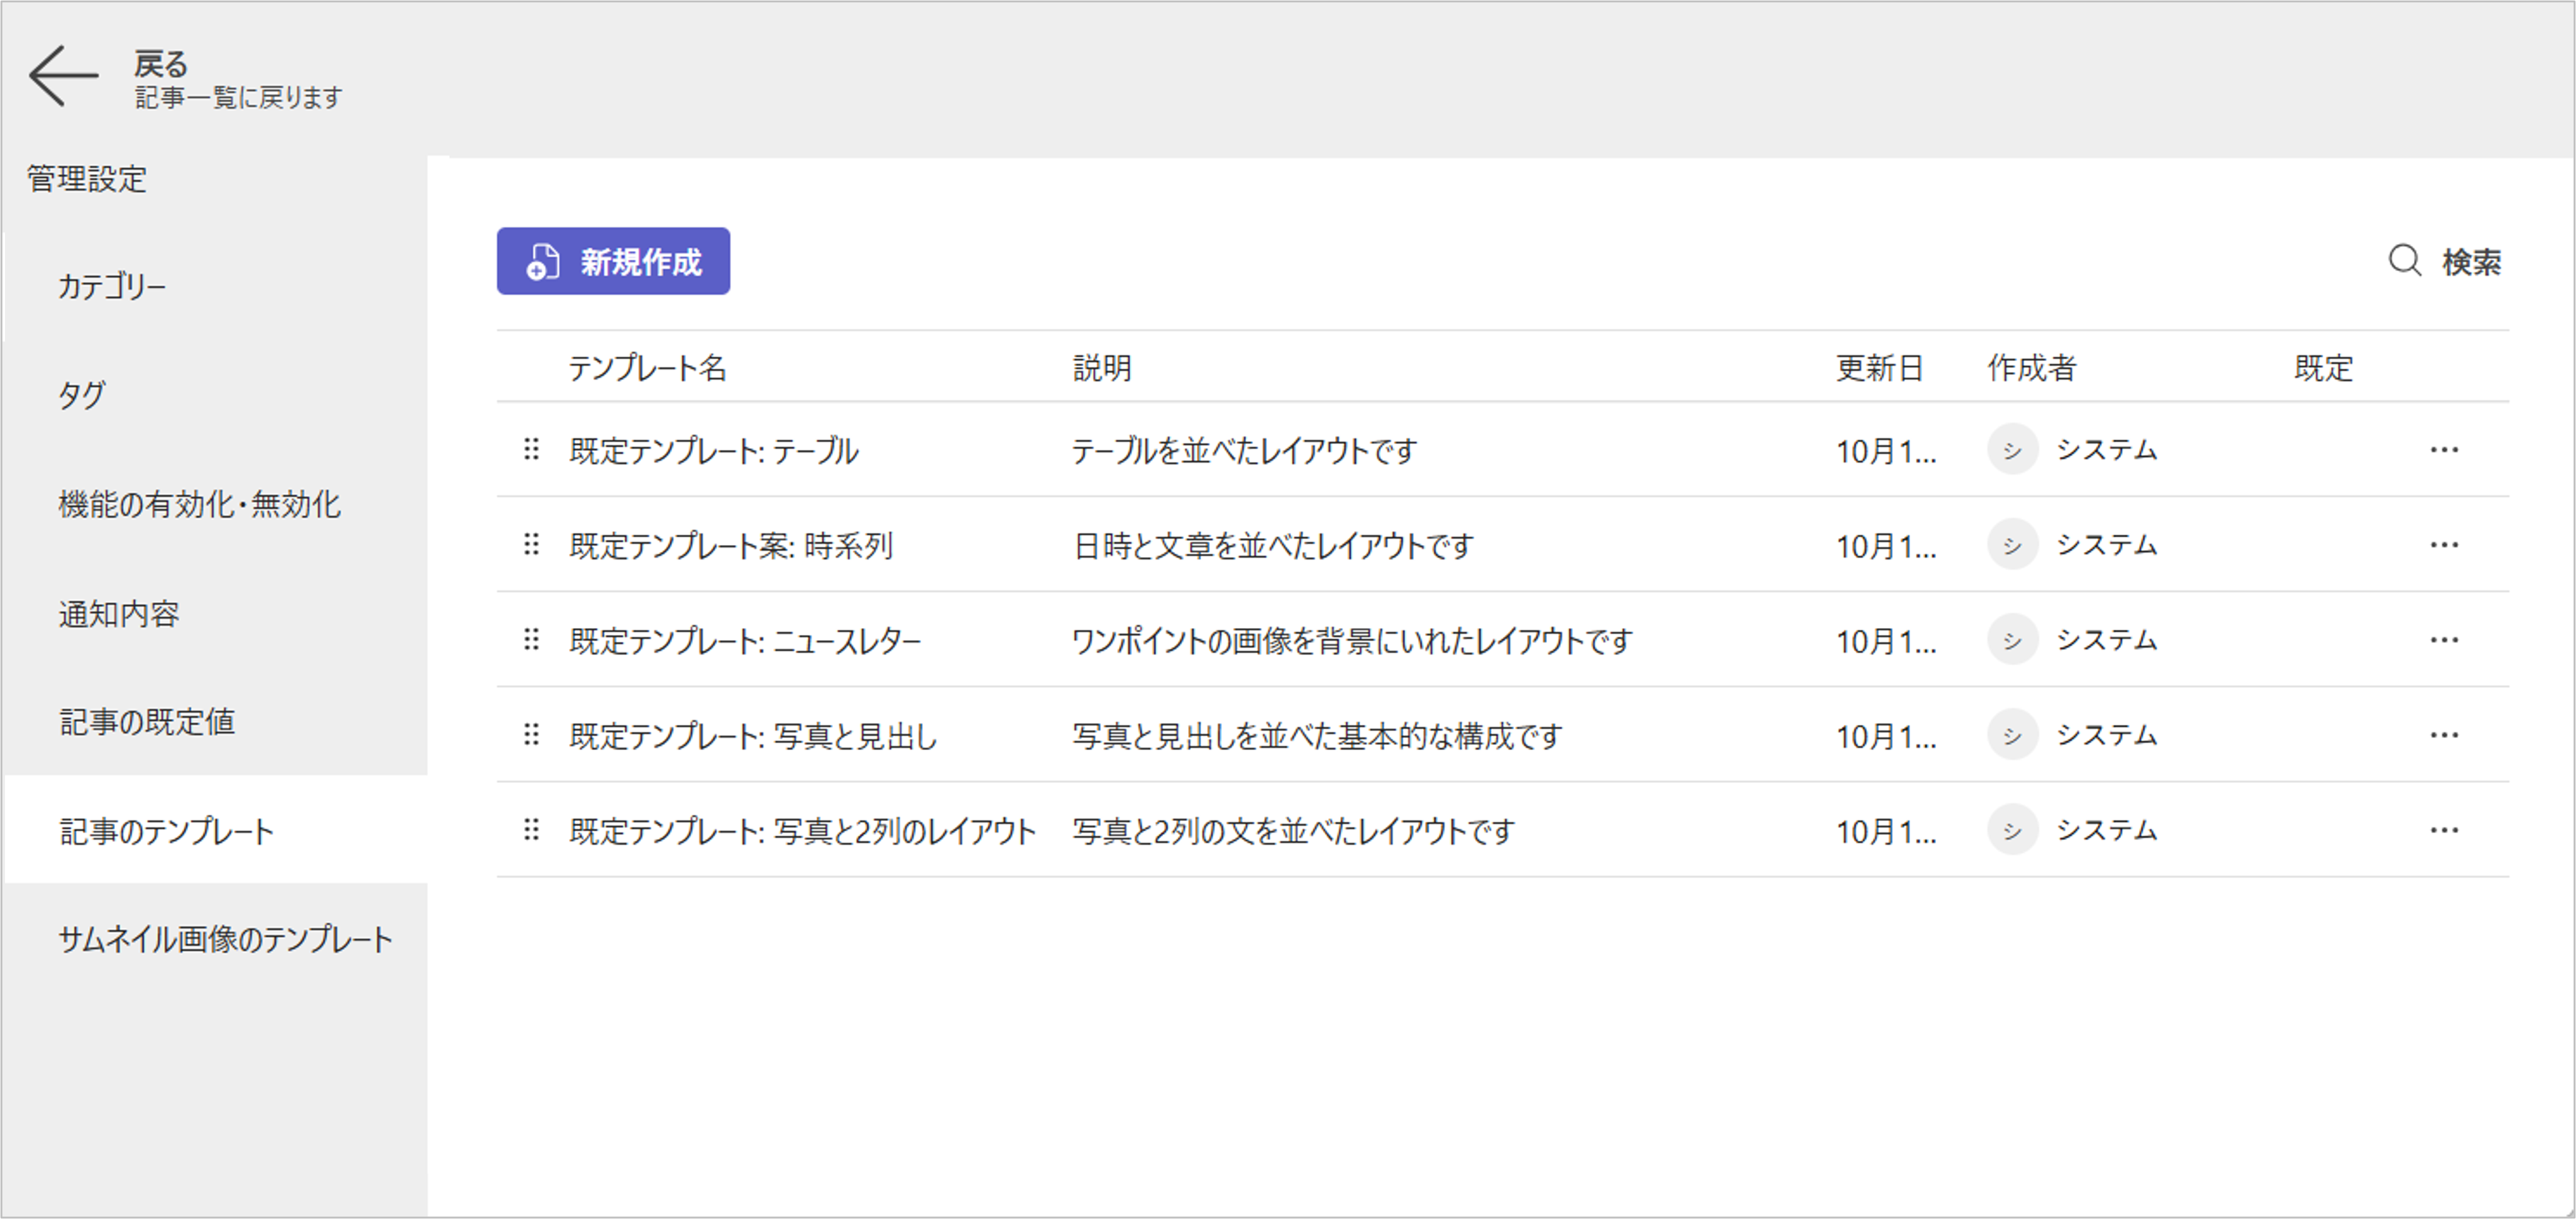The height and width of the screenshot is (1219, 2576).
Task: Click description テーブルを並べたレイアウトです
Action: tap(1245, 451)
